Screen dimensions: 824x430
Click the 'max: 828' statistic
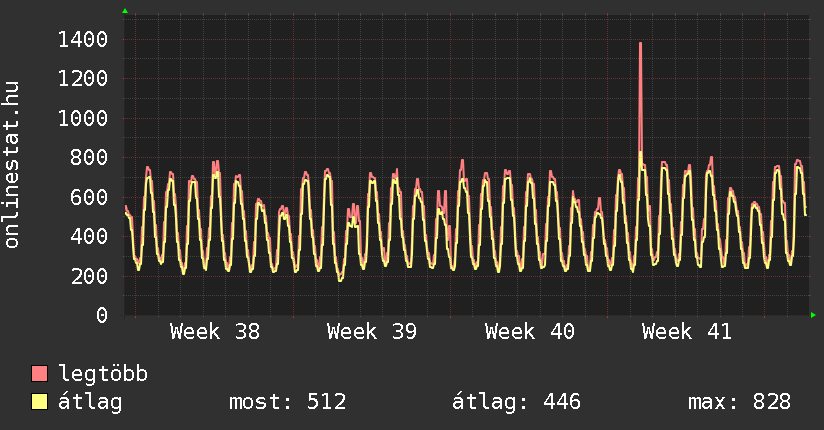(x=739, y=402)
